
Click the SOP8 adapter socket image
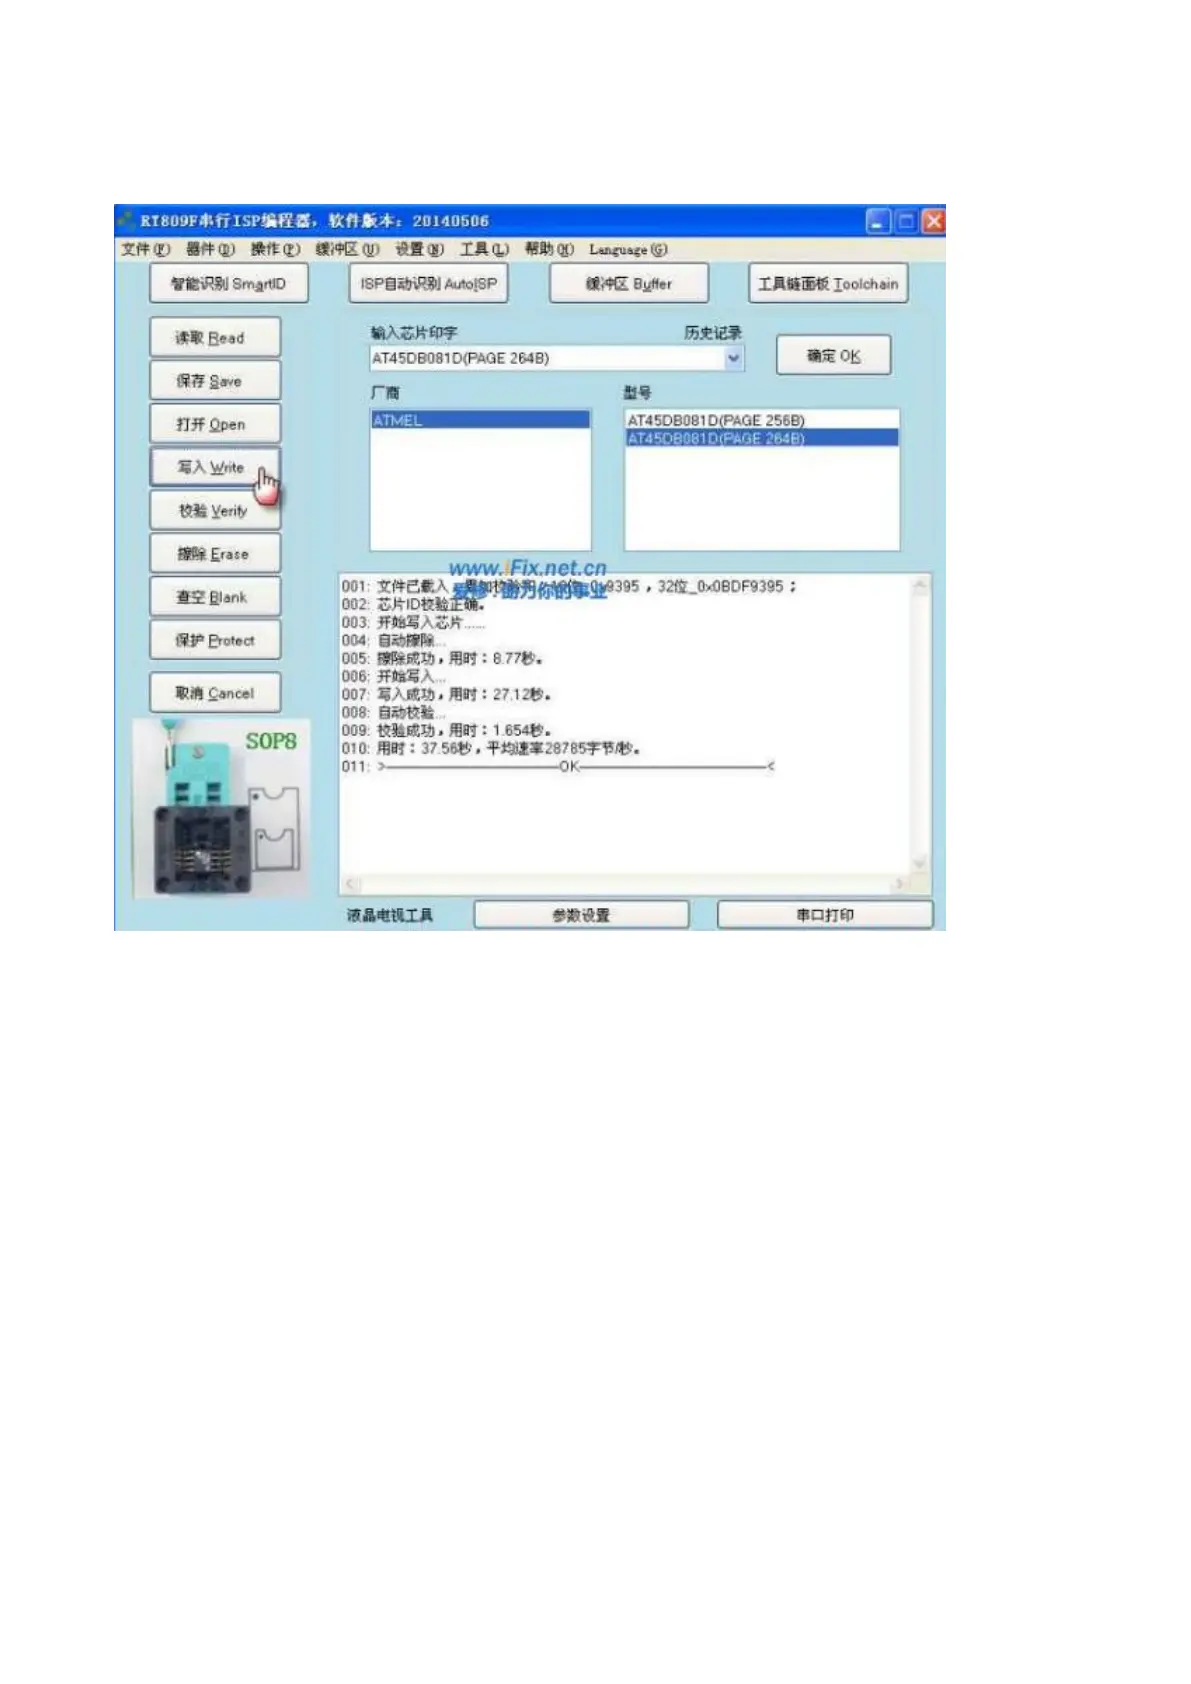coord(221,808)
